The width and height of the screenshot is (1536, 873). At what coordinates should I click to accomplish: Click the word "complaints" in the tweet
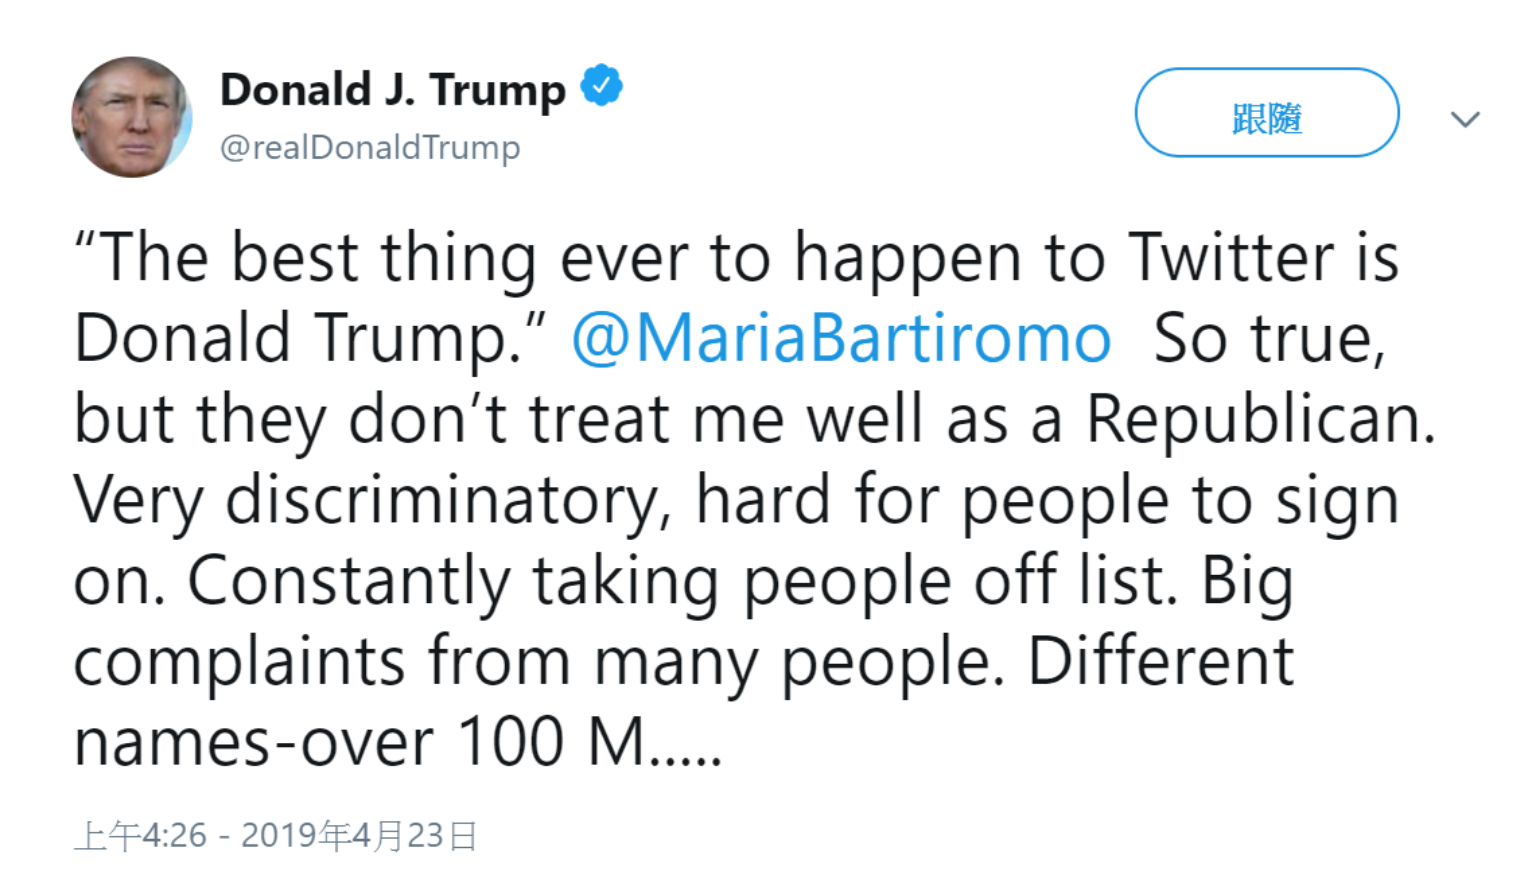[x=239, y=662]
